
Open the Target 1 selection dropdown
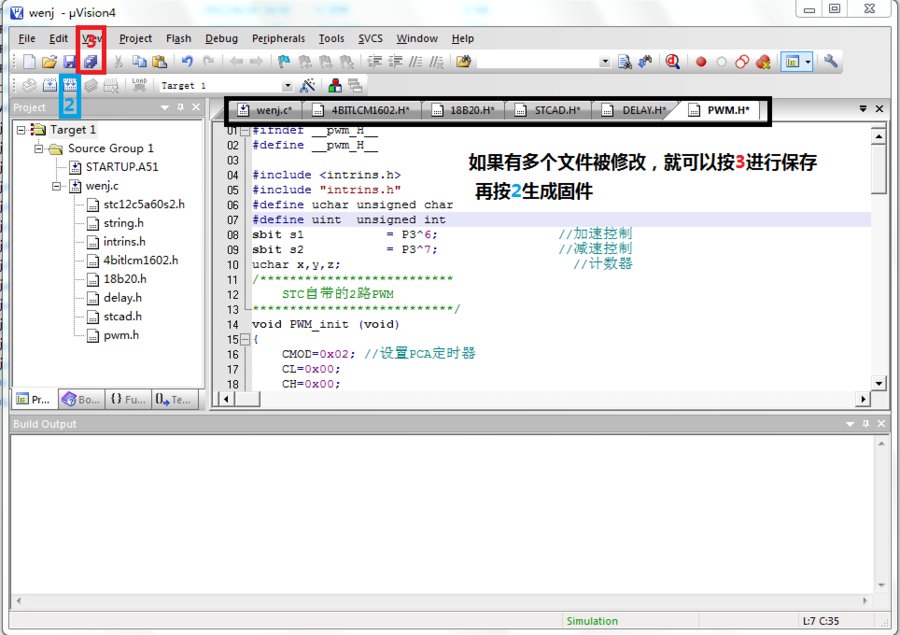pos(288,84)
